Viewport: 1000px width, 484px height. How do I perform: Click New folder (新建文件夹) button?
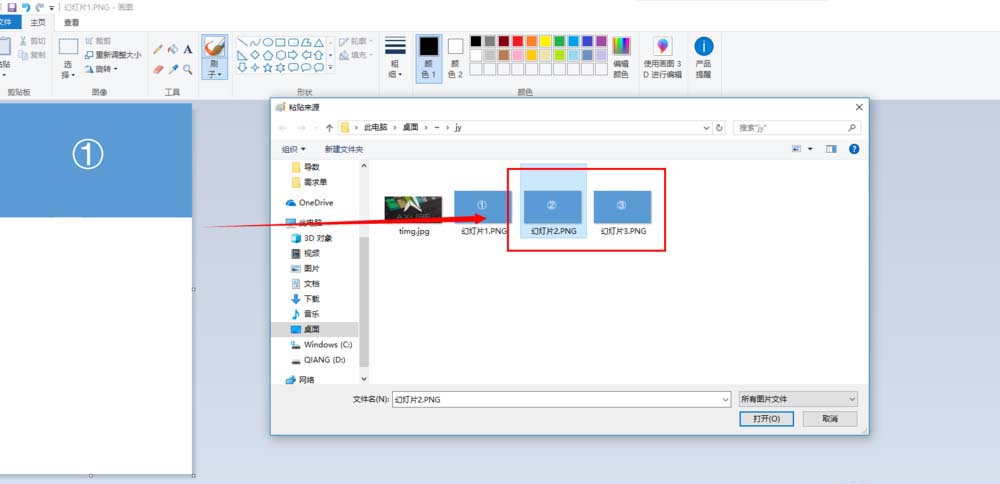(344, 149)
